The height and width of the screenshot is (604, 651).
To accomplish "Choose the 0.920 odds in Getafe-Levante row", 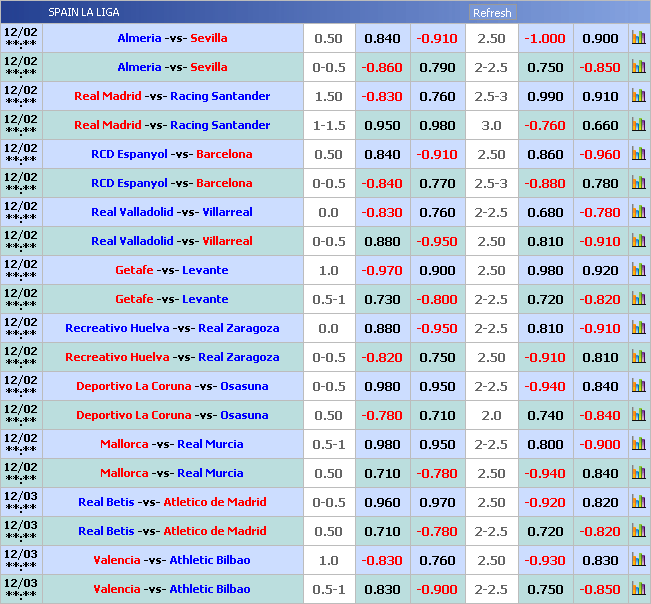I will click(x=600, y=270).
